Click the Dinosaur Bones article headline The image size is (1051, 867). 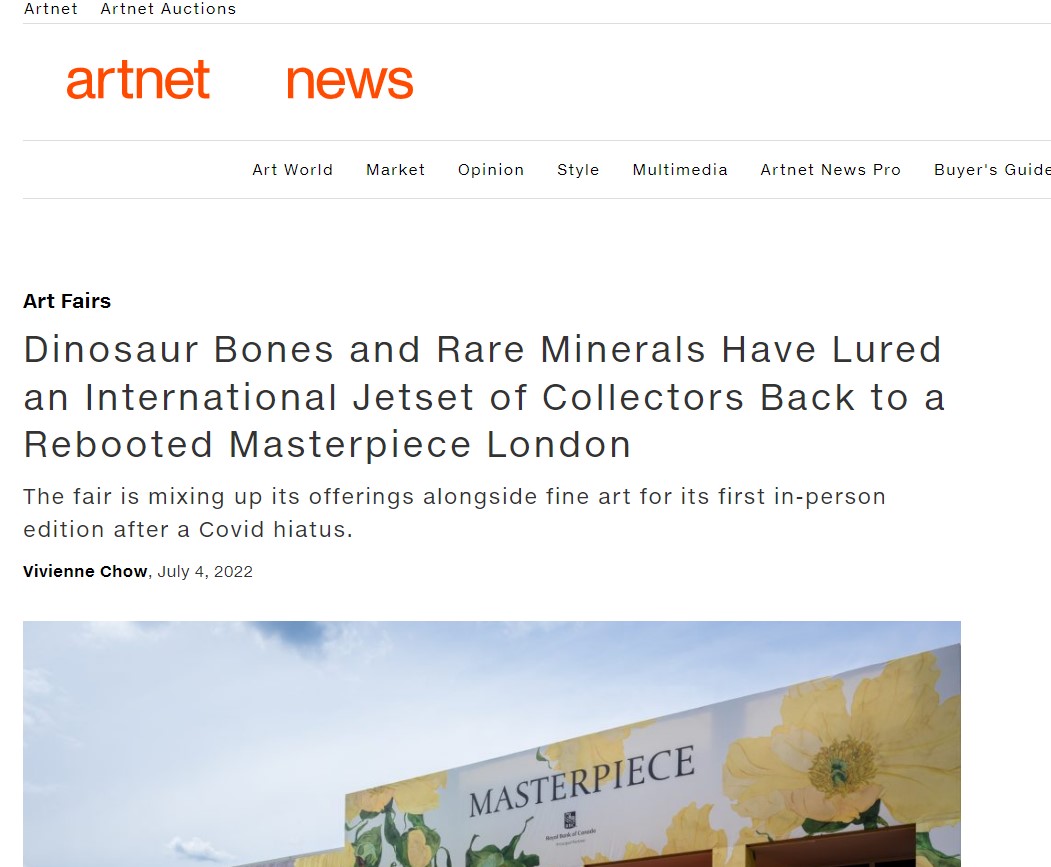pos(484,397)
